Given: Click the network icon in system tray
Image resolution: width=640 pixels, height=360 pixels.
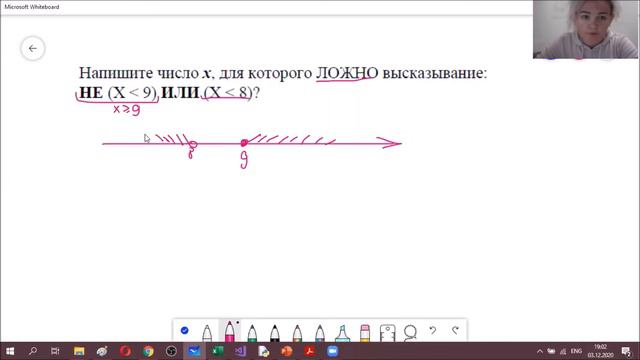Looking at the screenshot, I should point(563,351).
